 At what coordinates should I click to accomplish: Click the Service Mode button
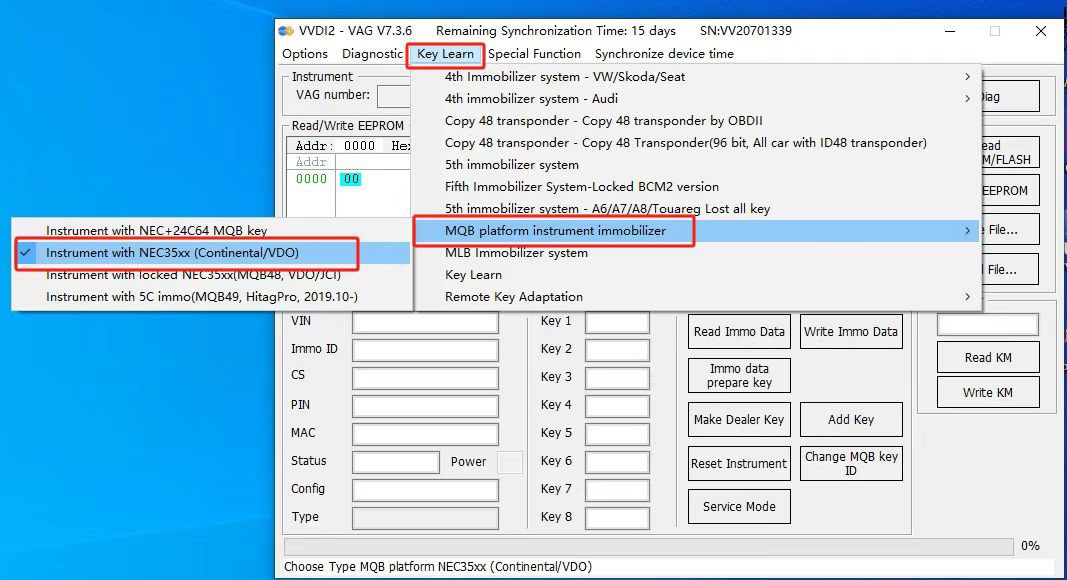pyautogui.click(x=739, y=507)
